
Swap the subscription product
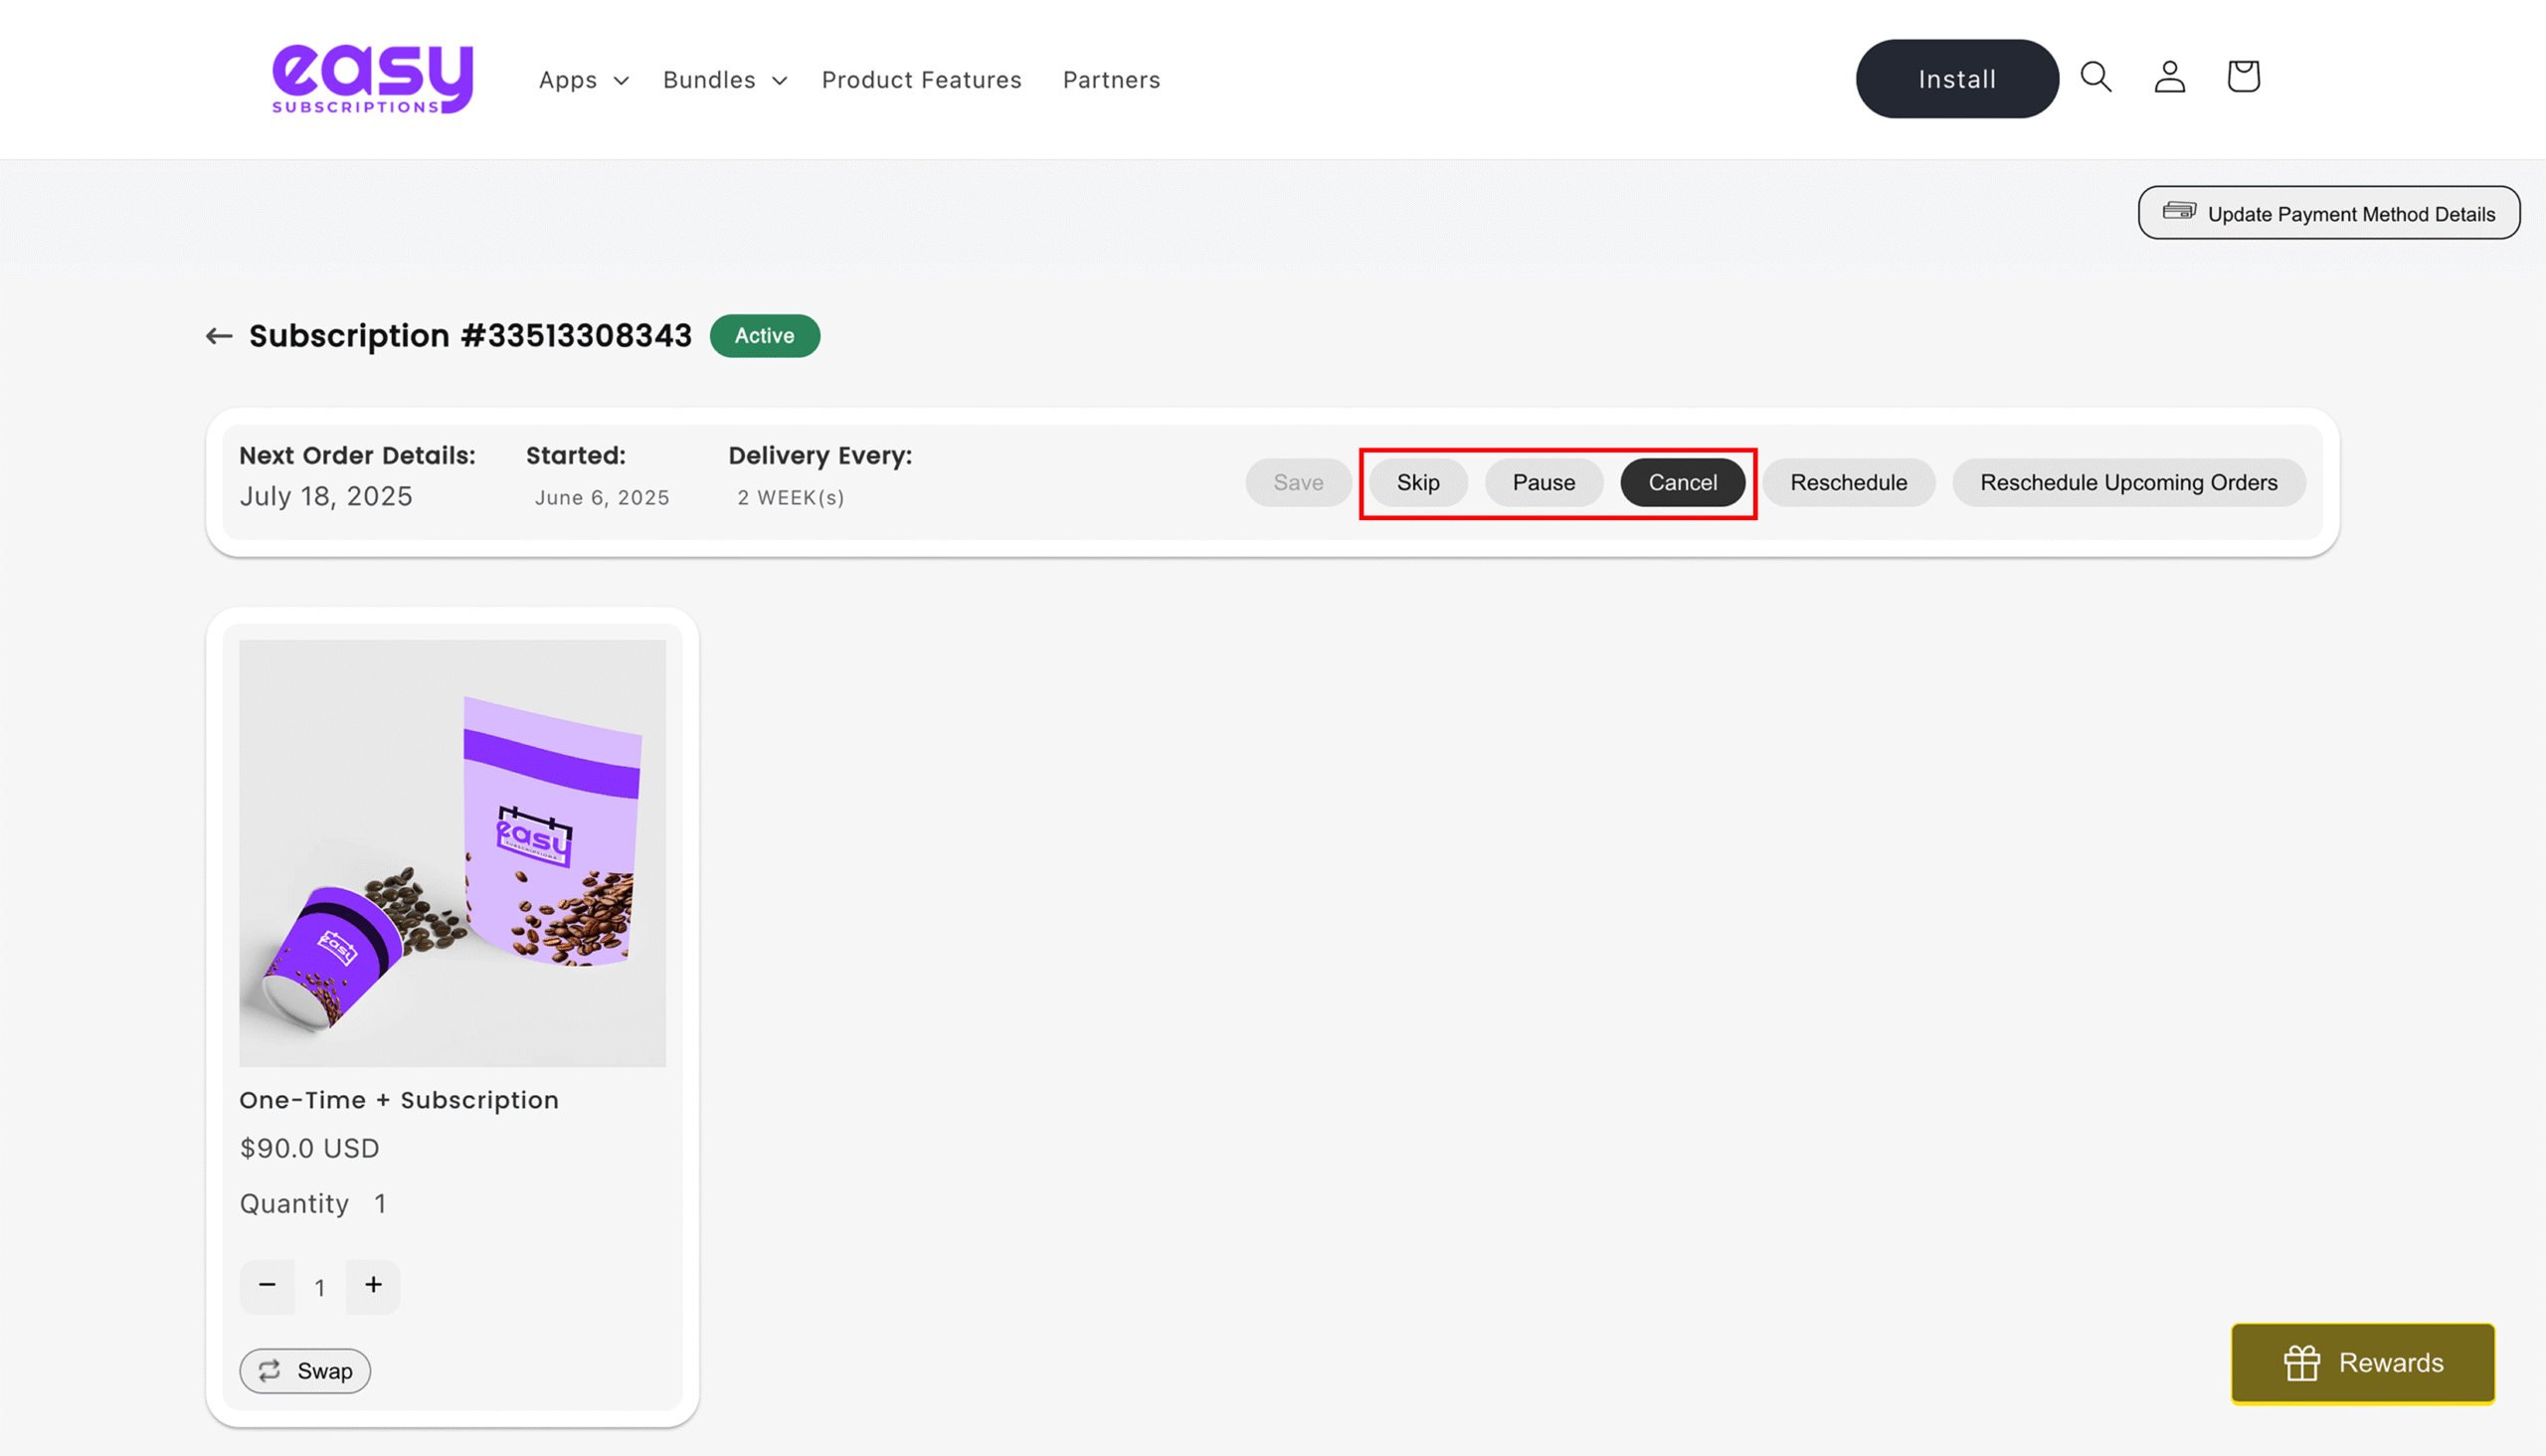(305, 1371)
